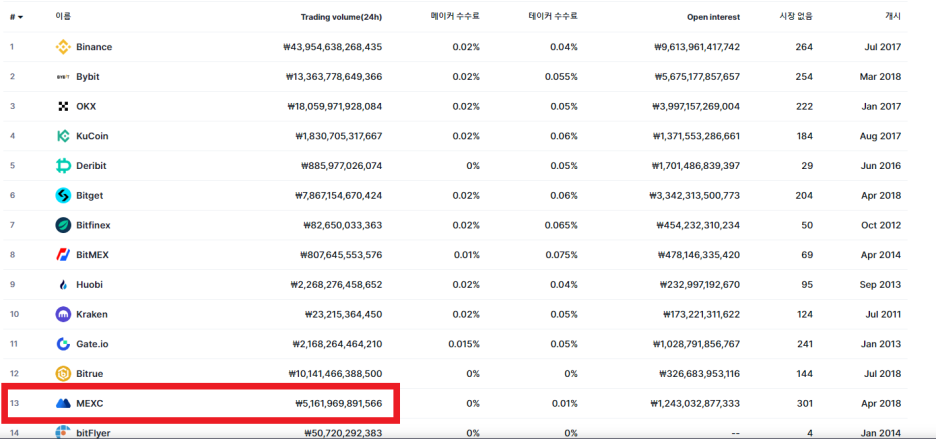Select MEXC volume ₩5,161,969,891,566
The height and width of the screenshot is (439, 936).
338,404
